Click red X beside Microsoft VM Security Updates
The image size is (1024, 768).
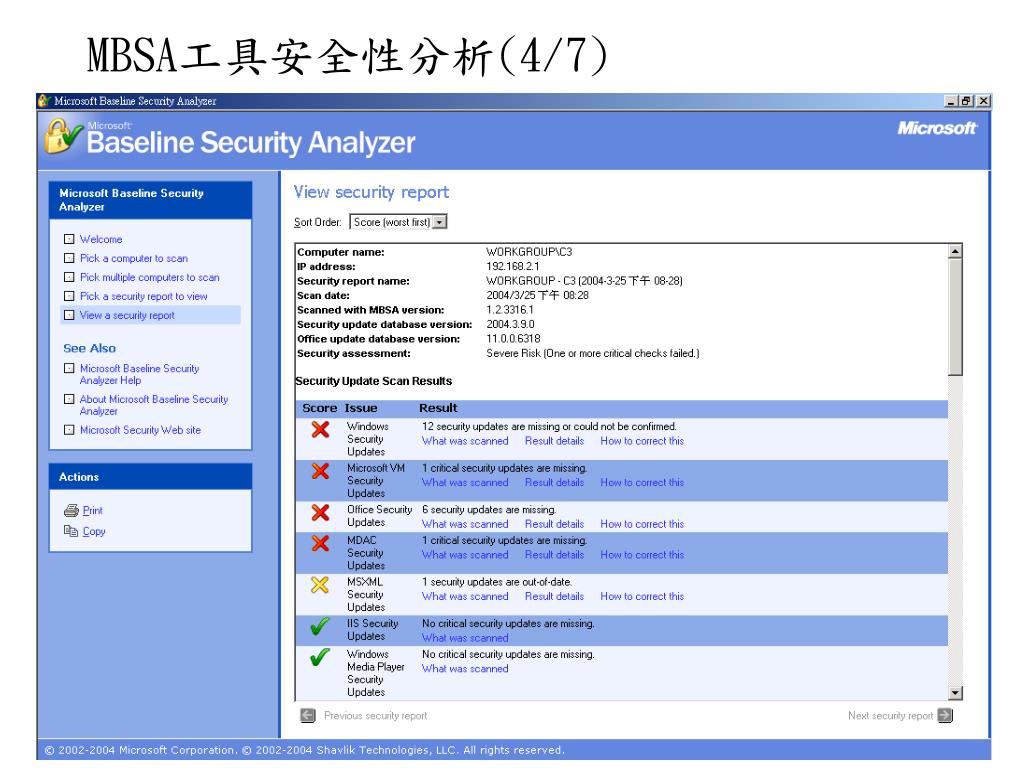point(320,471)
